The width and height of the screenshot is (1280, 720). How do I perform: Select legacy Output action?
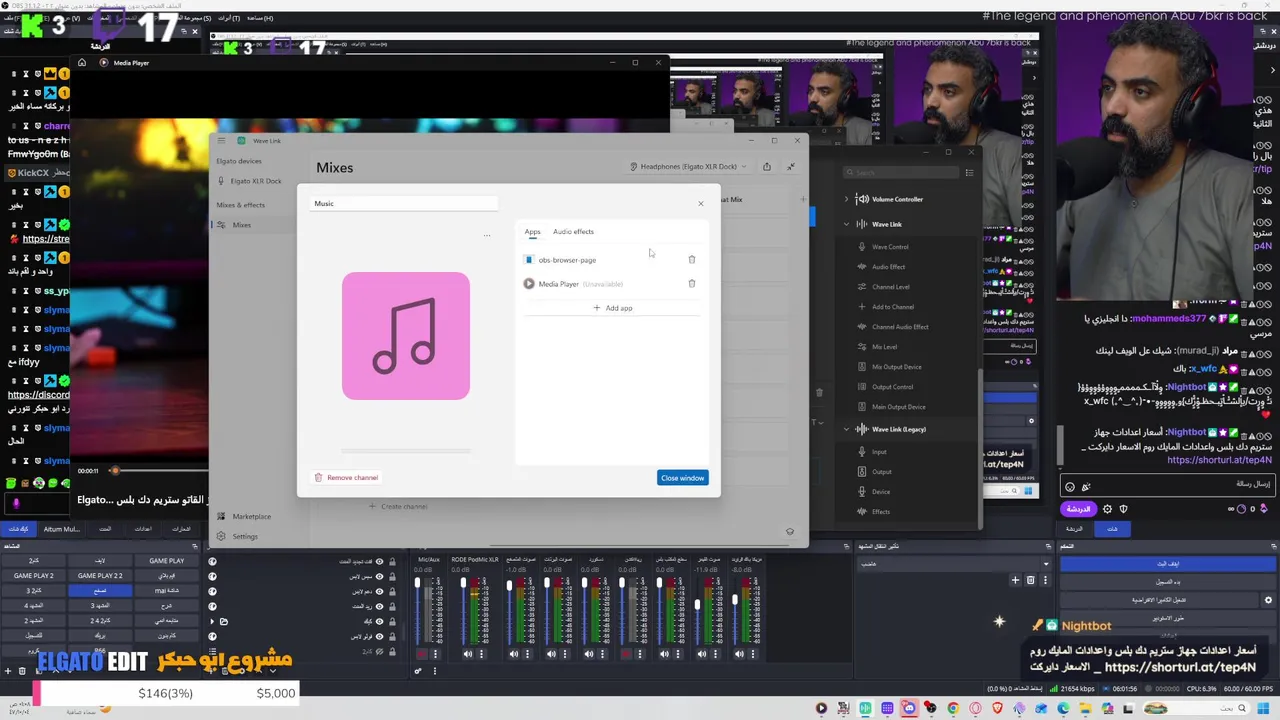pyautogui.click(x=881, y=472)
